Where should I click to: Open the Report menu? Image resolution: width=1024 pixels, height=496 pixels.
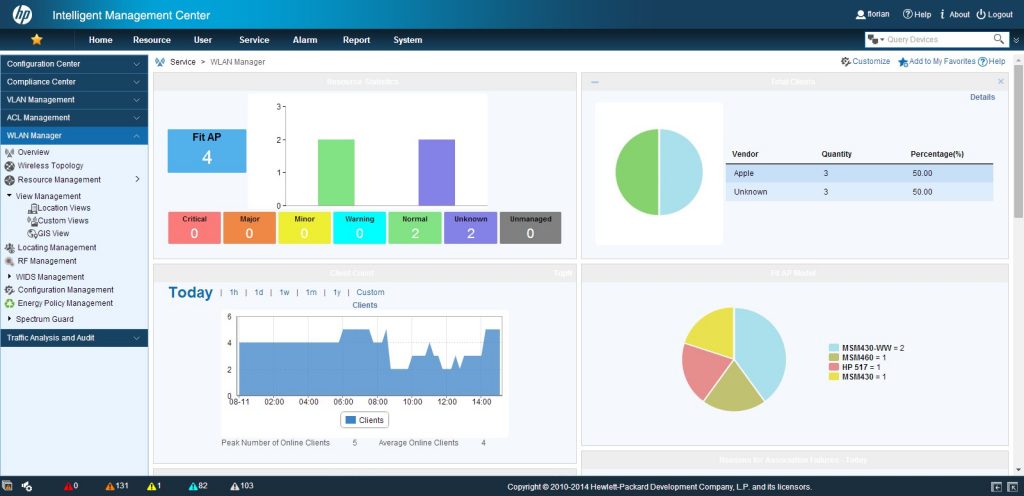pos(357,40)
